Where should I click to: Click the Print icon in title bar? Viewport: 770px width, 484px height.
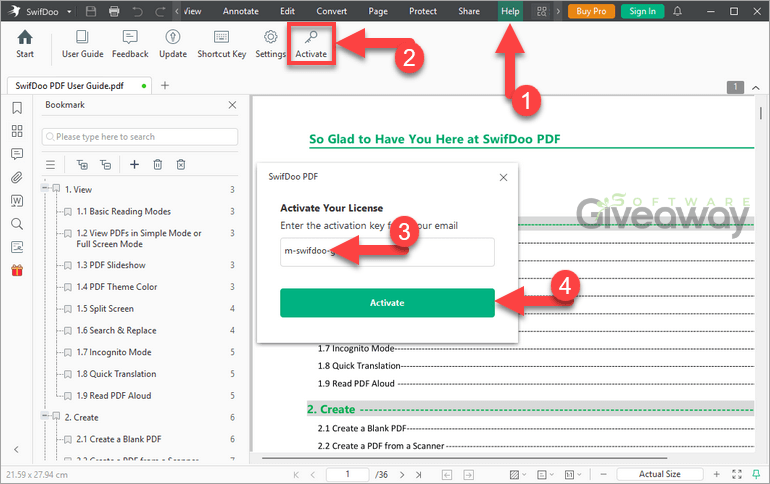(x=114, y=11)
